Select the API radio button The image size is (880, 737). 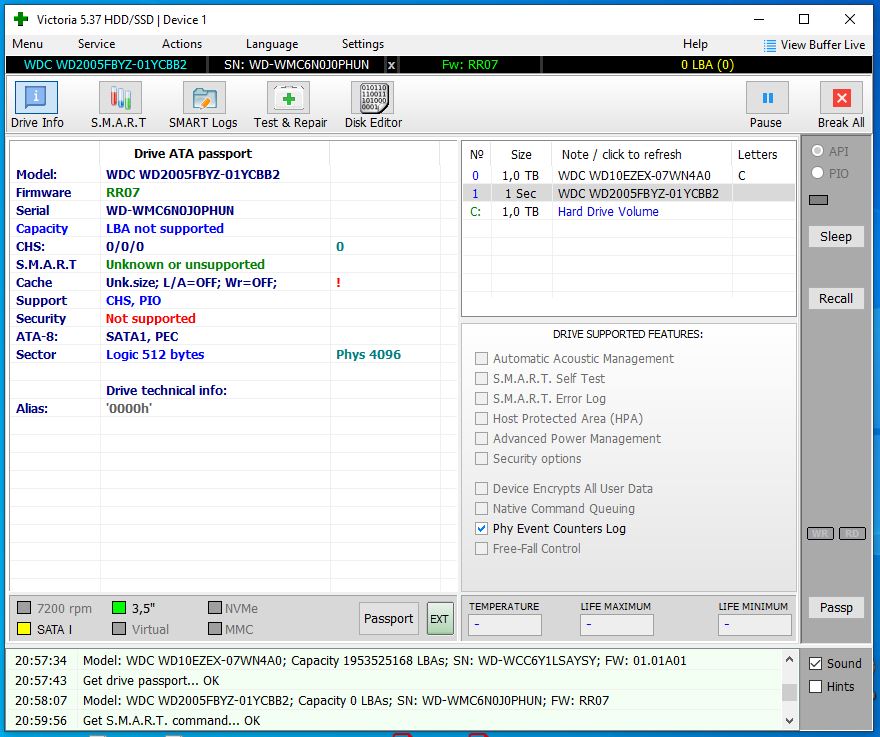(817, 151)
